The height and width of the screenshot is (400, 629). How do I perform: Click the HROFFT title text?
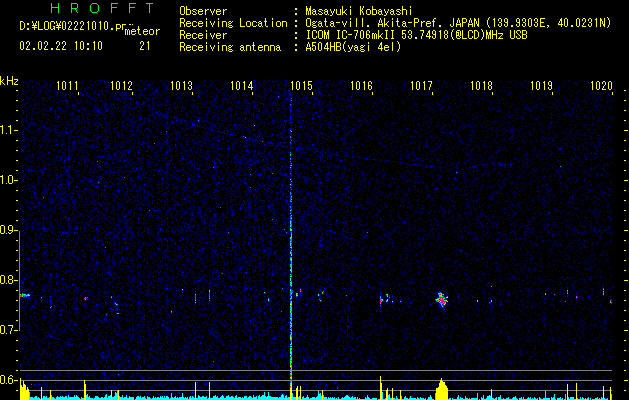102,8
